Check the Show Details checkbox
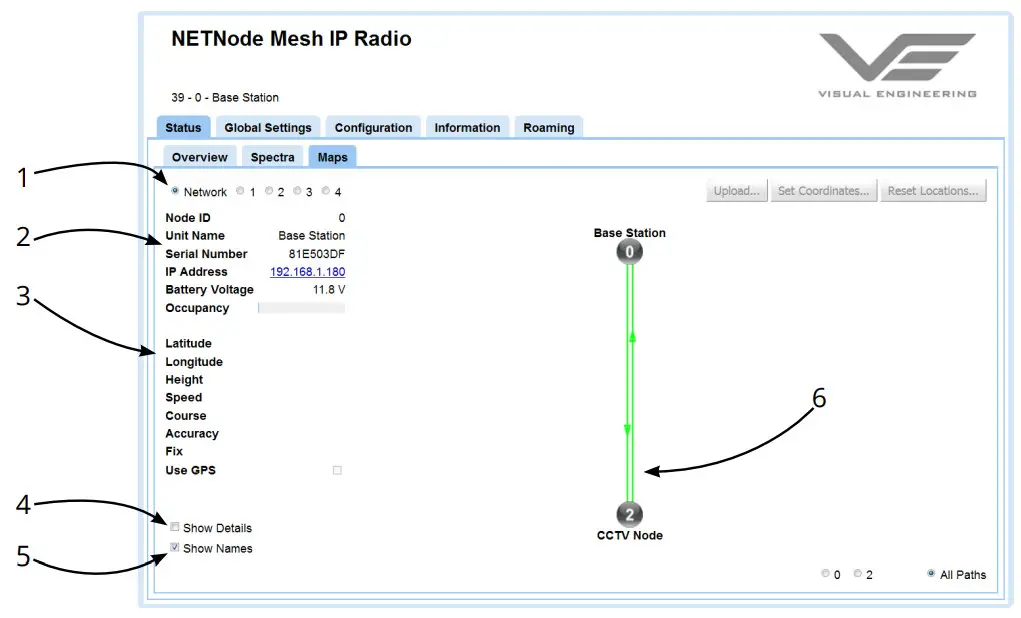Screen dimensions: 1021x618 click(x=175, y=527)
